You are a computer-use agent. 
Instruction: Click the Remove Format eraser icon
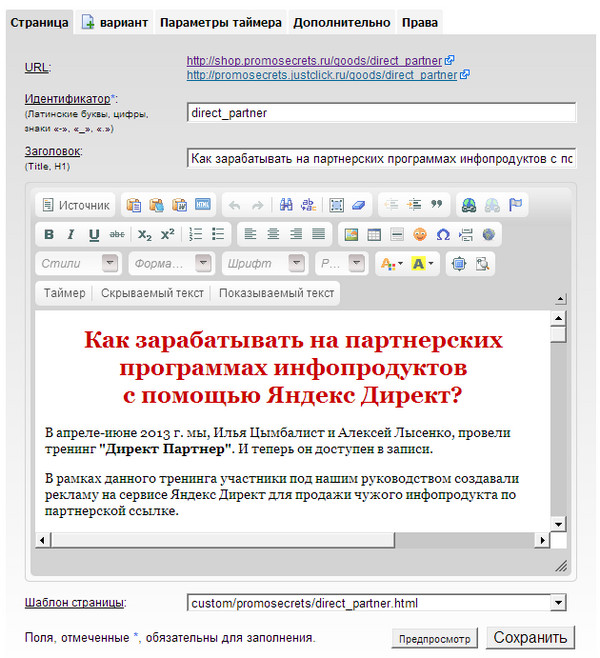coord(359,205)
